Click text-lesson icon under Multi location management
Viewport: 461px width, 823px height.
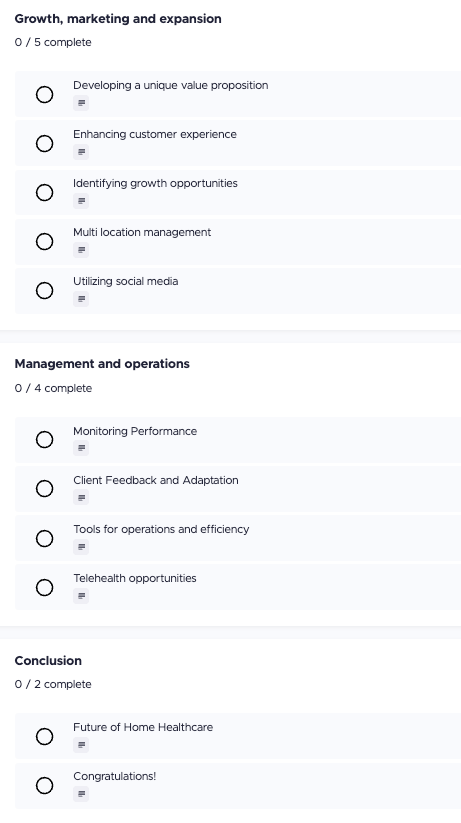tap(81, 250)
